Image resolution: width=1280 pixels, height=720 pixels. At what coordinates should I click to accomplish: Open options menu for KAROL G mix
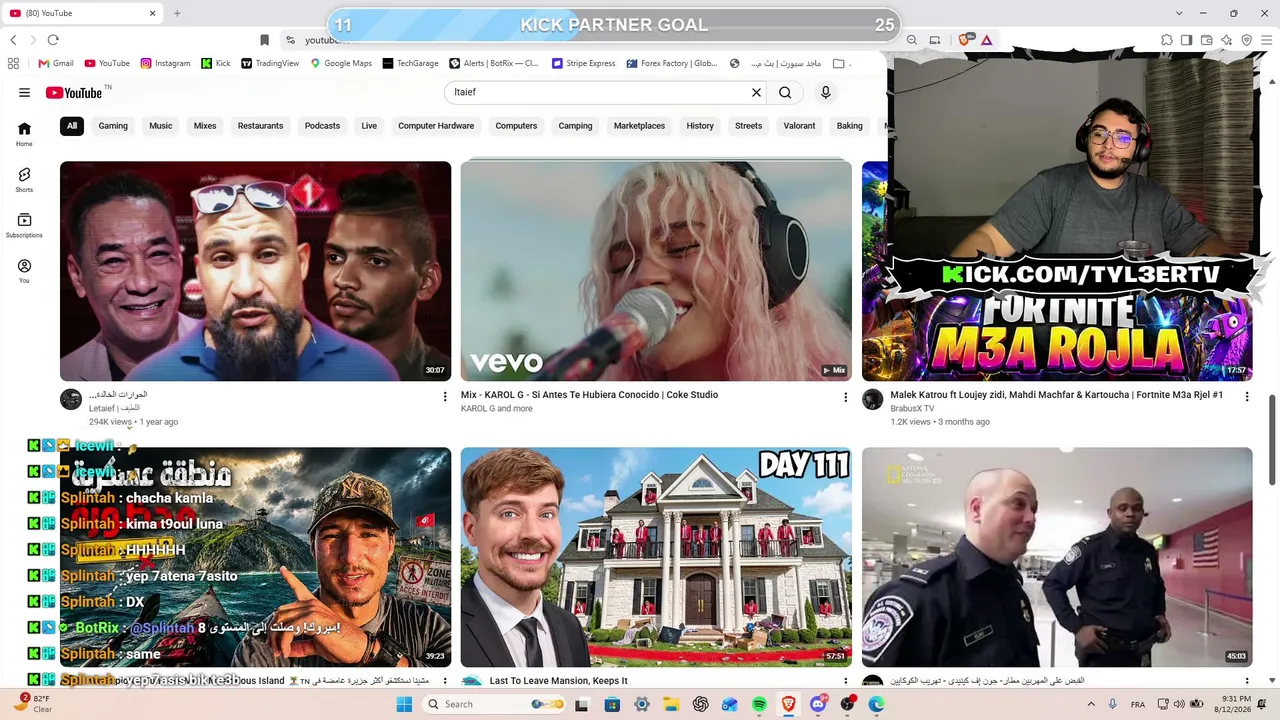point(845,397)
